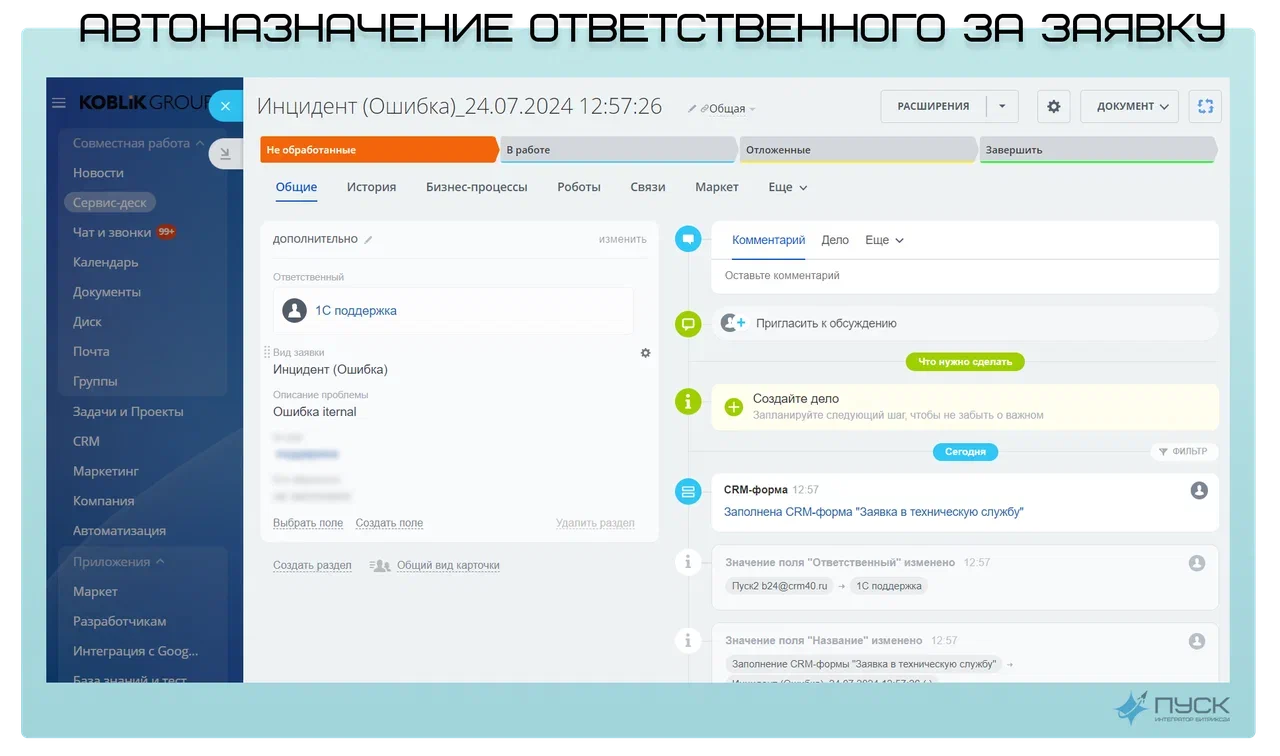Screen dimensions: 1280x756
Task: Open the Заявка в техническую службу CRM-form link
Action: (x=874, y=512)
